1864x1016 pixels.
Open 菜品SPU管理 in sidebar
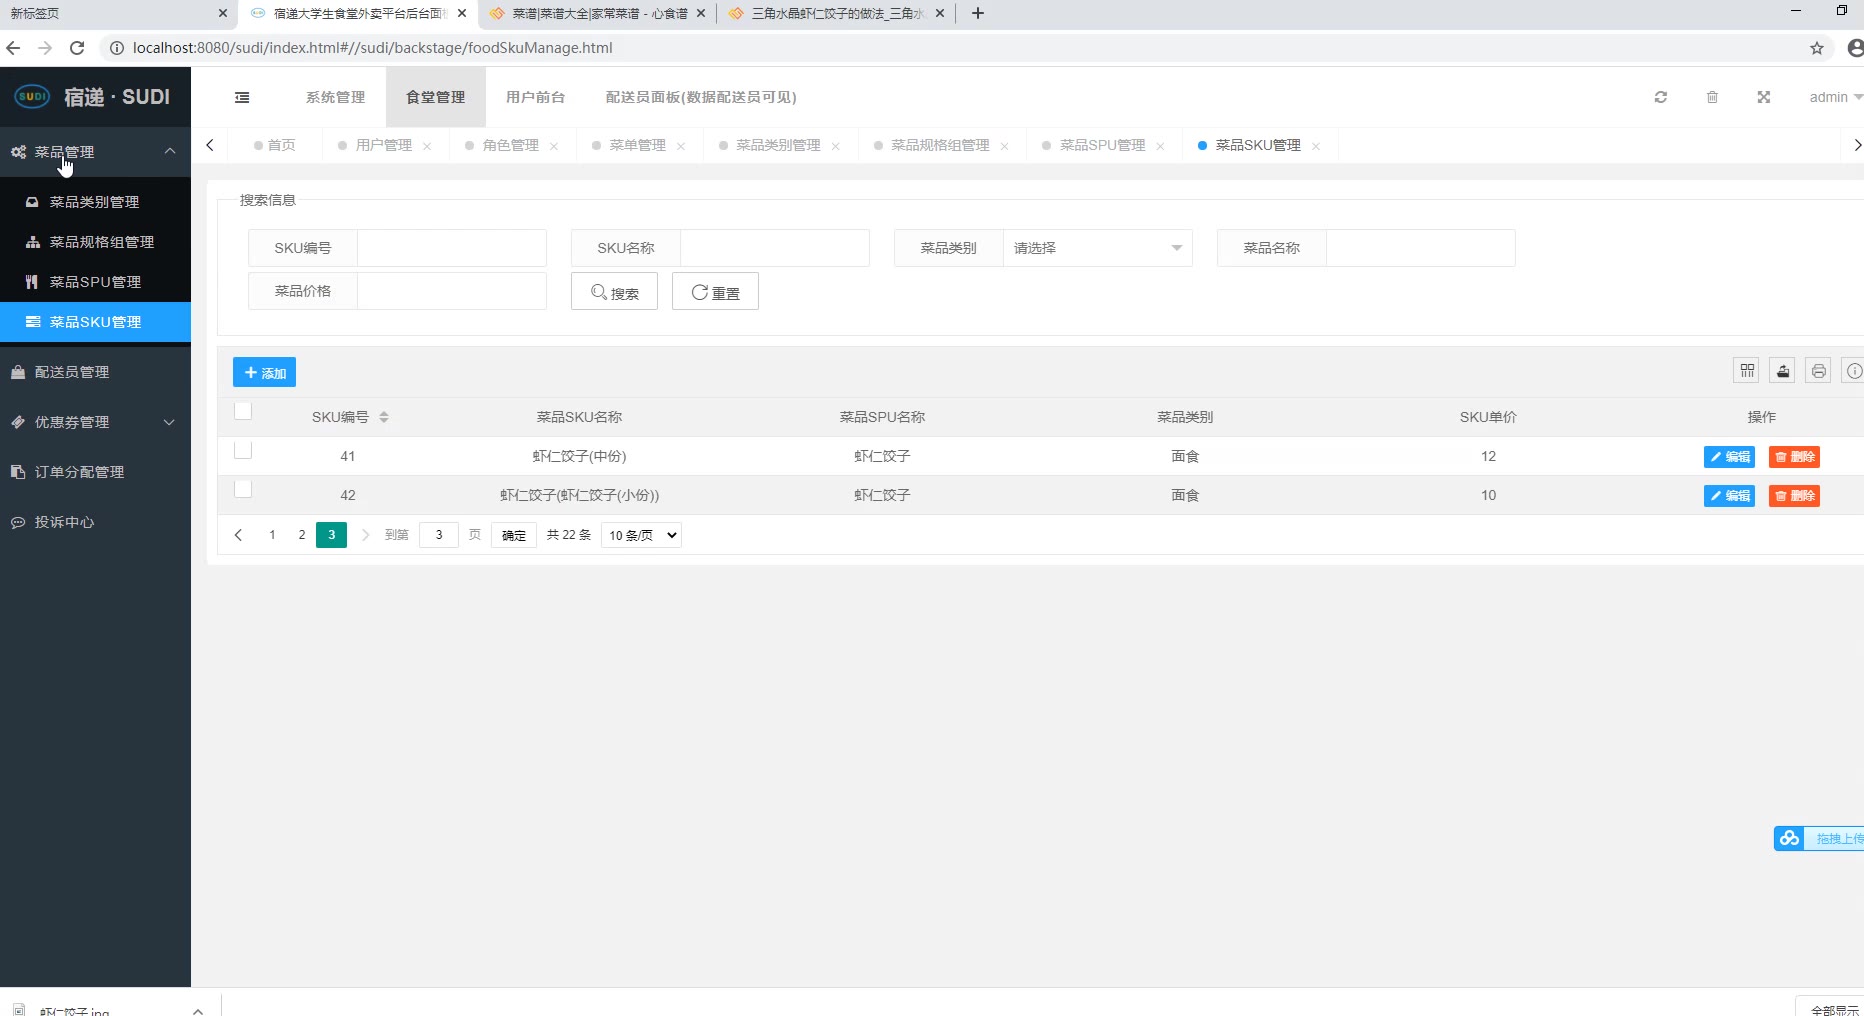click(x=95, y=282)
